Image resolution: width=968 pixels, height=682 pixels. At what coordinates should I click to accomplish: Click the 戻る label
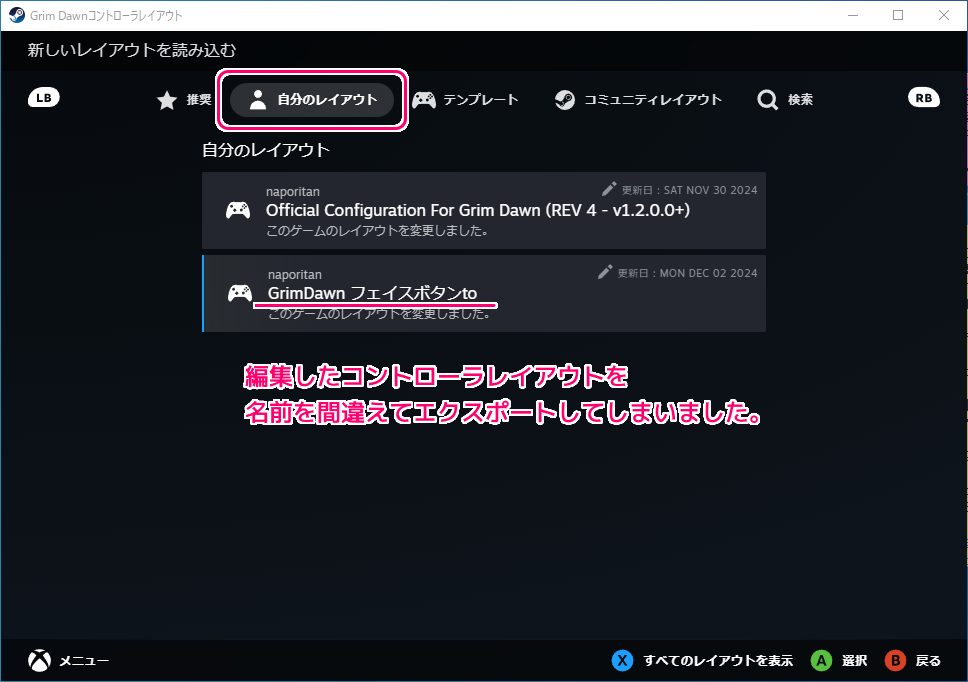tap(928, 660)
